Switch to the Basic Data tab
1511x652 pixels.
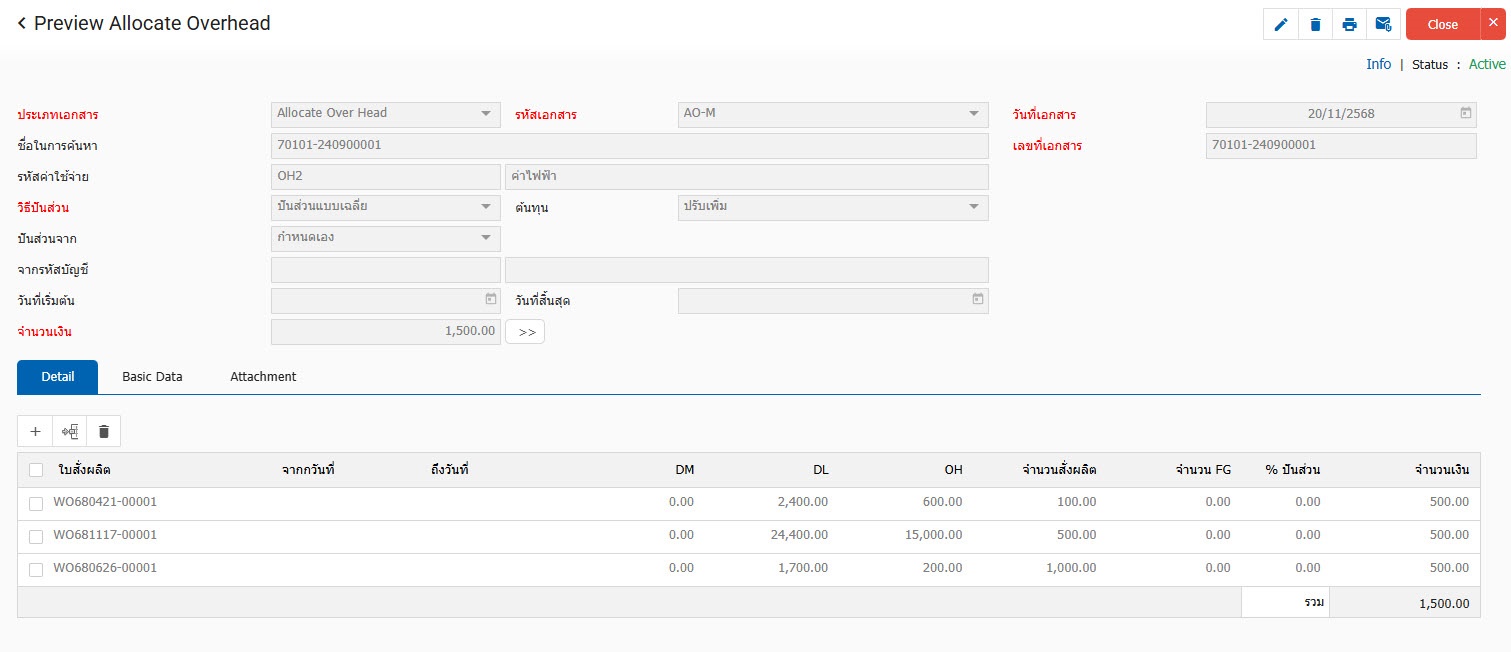coord(152,377)
